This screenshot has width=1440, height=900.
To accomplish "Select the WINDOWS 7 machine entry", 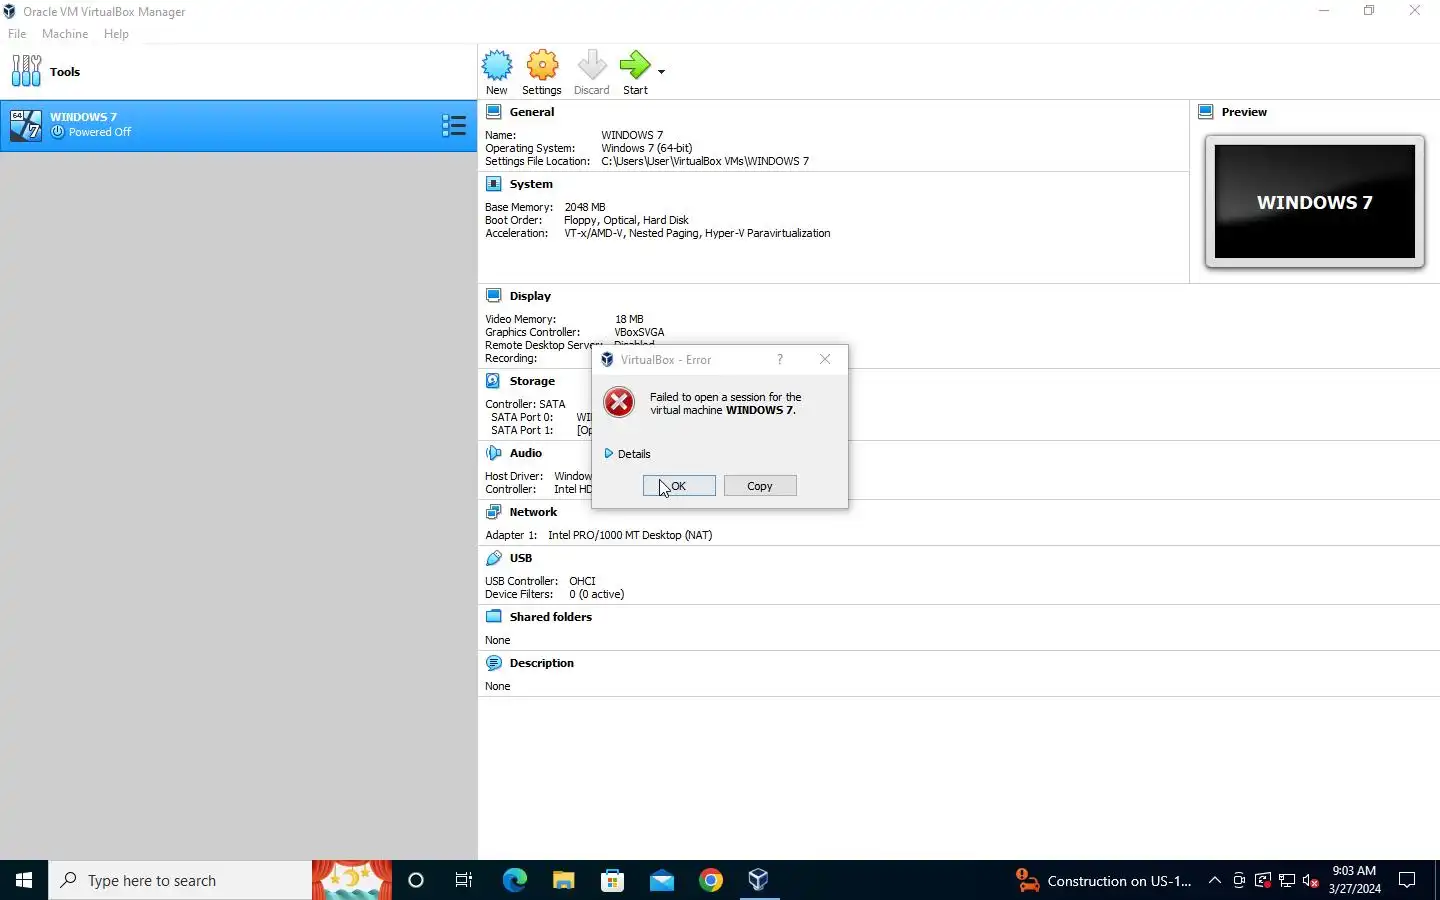I will point(238,125).
